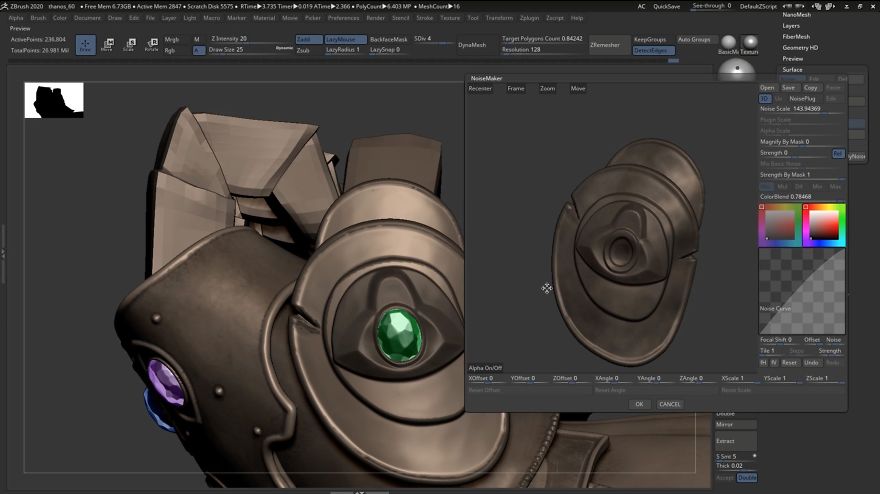Expand the NanoMesh subpalette

click(x=796, y=15)
